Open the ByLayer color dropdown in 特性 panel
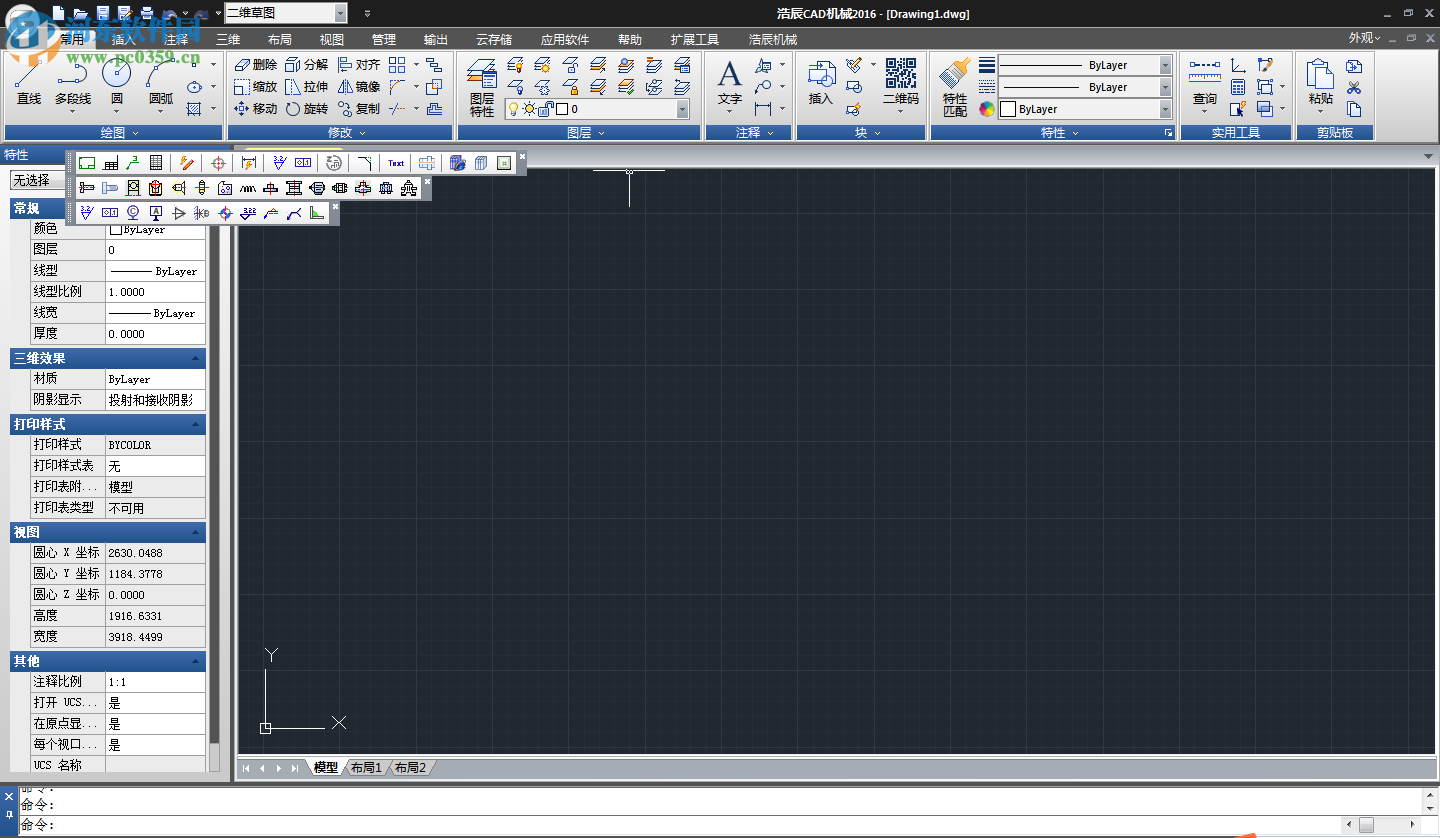1440x838 pixels. click(x=1165, y=109)
